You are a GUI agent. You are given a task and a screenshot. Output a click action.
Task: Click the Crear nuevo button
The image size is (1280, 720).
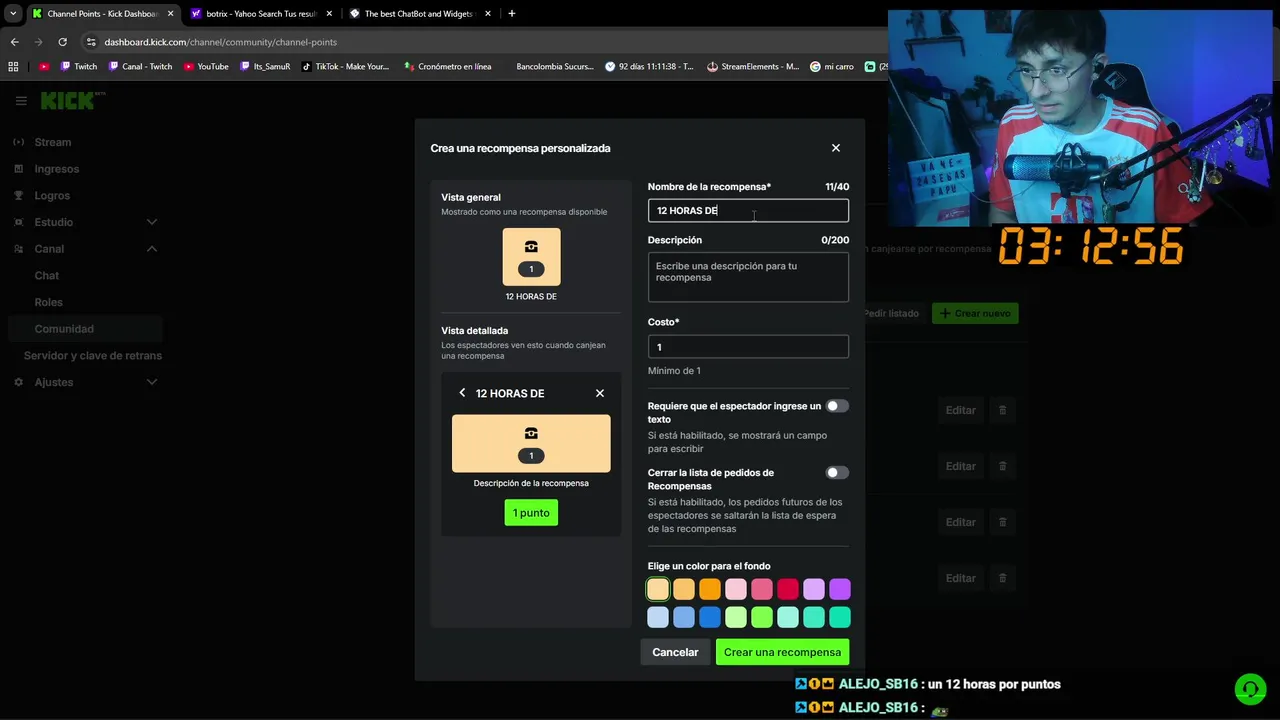[x=975, y=313]
